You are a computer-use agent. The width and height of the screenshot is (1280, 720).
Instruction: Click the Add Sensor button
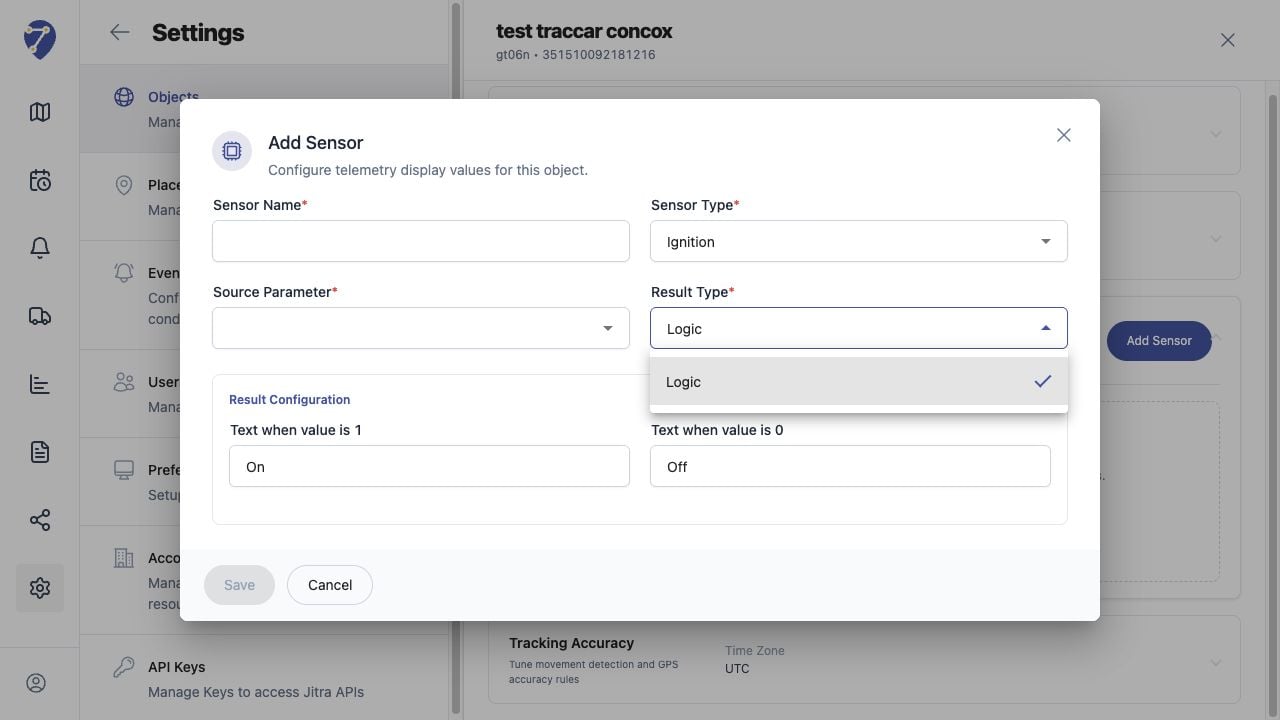point(1159,341)
